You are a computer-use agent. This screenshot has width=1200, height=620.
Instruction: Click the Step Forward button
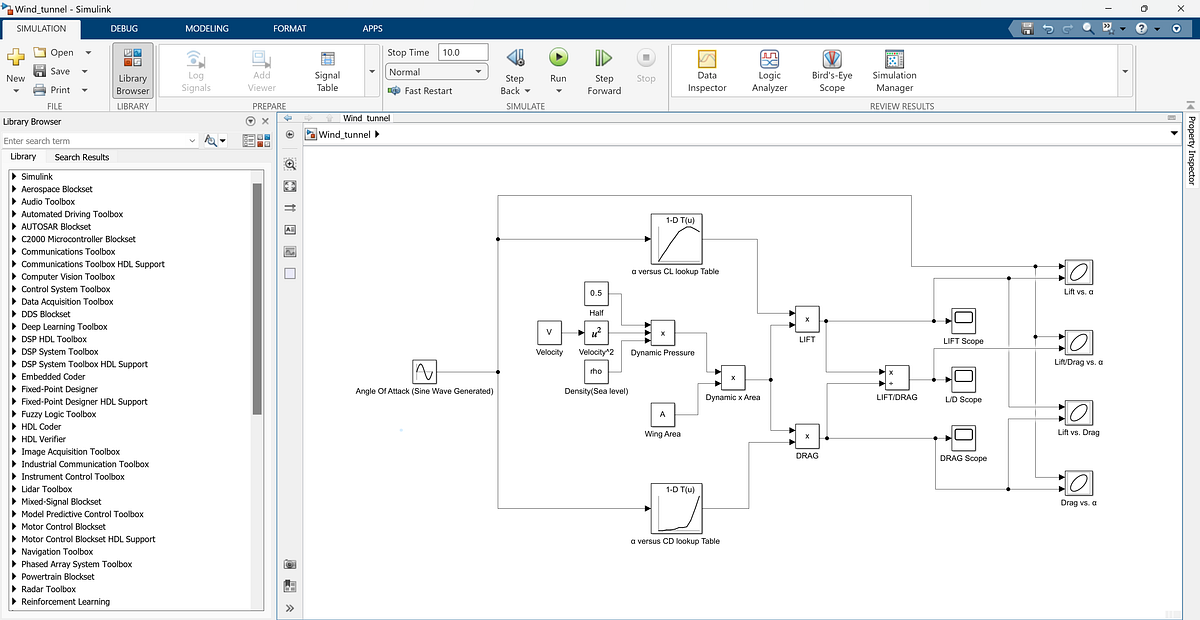click(603, 70)
